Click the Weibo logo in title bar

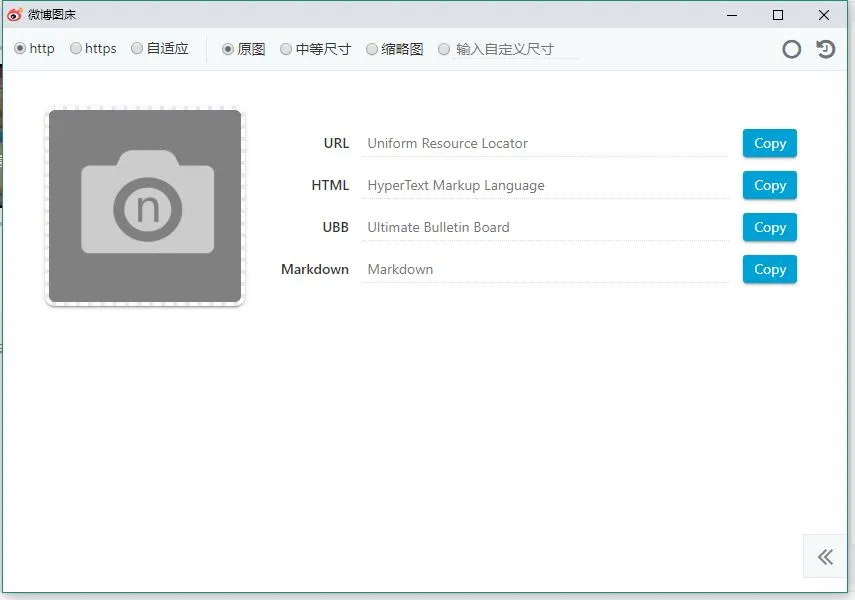tap(15, 15)
